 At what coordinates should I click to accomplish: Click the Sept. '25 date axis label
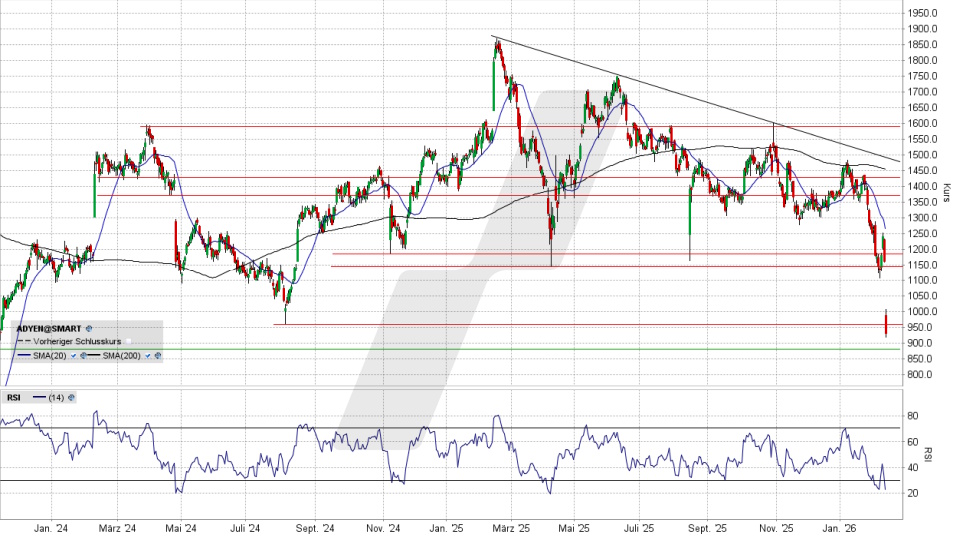point(707,528)
